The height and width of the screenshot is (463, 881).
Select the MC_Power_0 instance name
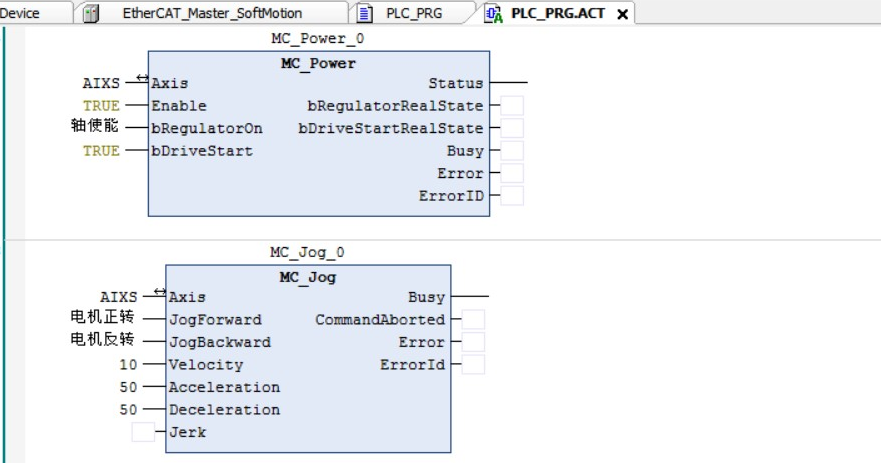[318, 39]
